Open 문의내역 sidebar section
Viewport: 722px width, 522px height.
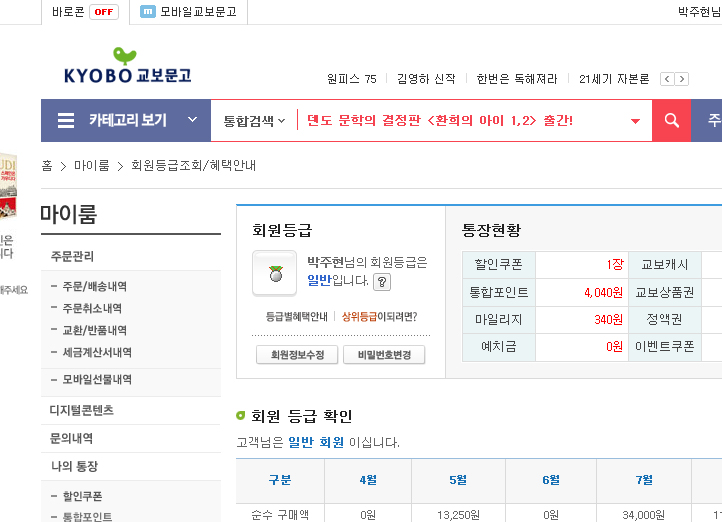click(x=71, y=438)
